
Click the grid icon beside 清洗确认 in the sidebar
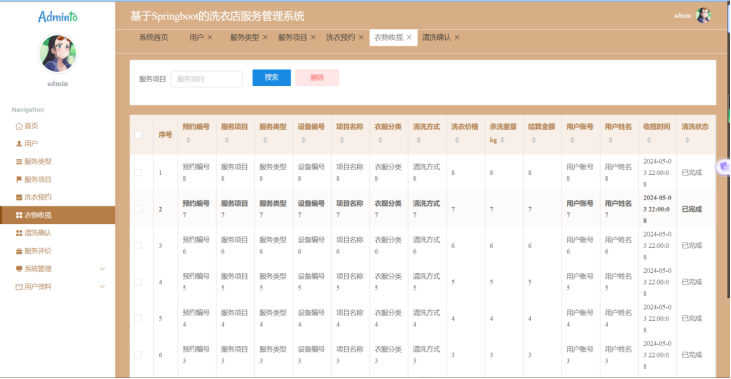19,233
